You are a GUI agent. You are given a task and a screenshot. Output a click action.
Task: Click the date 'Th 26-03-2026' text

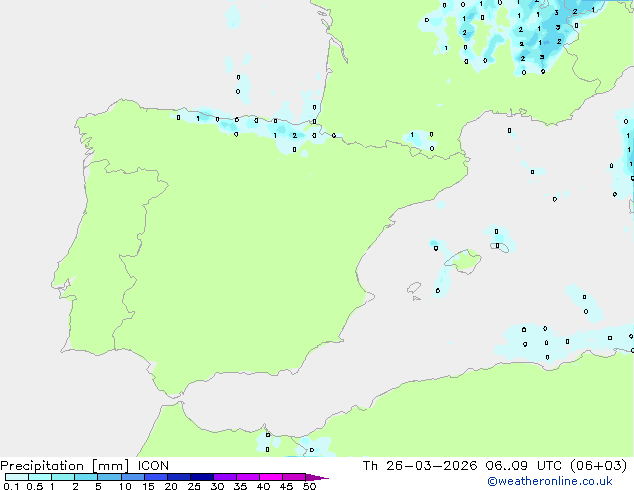pyautogui.click(x=420, y=466)
